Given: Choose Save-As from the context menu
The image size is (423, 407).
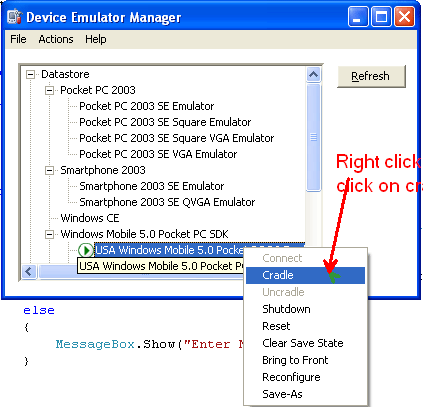Looking at the screenshot, I should [x=305, y=394].
